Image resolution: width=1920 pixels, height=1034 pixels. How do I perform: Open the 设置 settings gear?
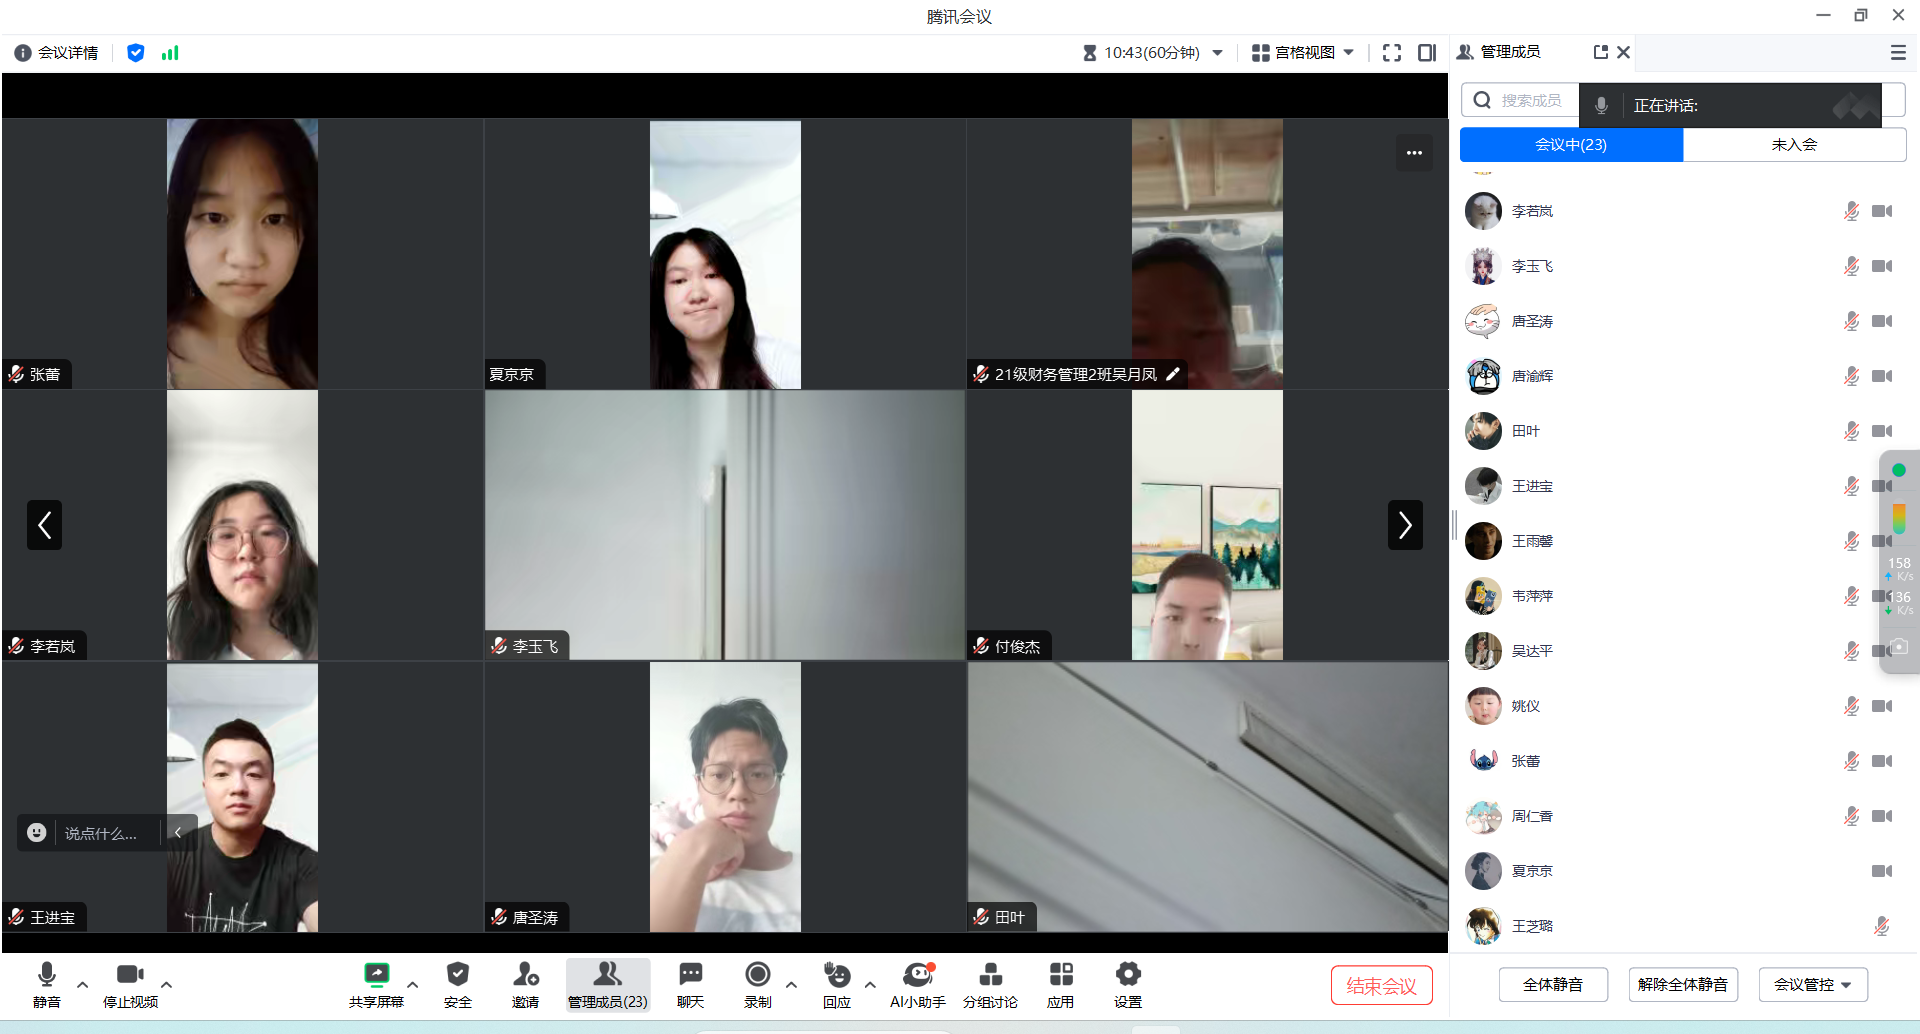[x=1127, y=984]
